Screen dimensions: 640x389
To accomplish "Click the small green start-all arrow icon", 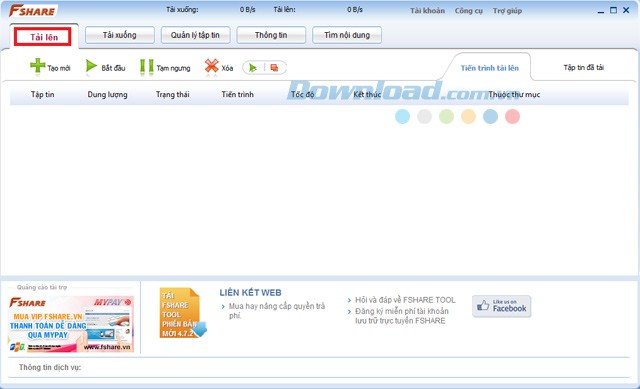I will click(253, 68).
